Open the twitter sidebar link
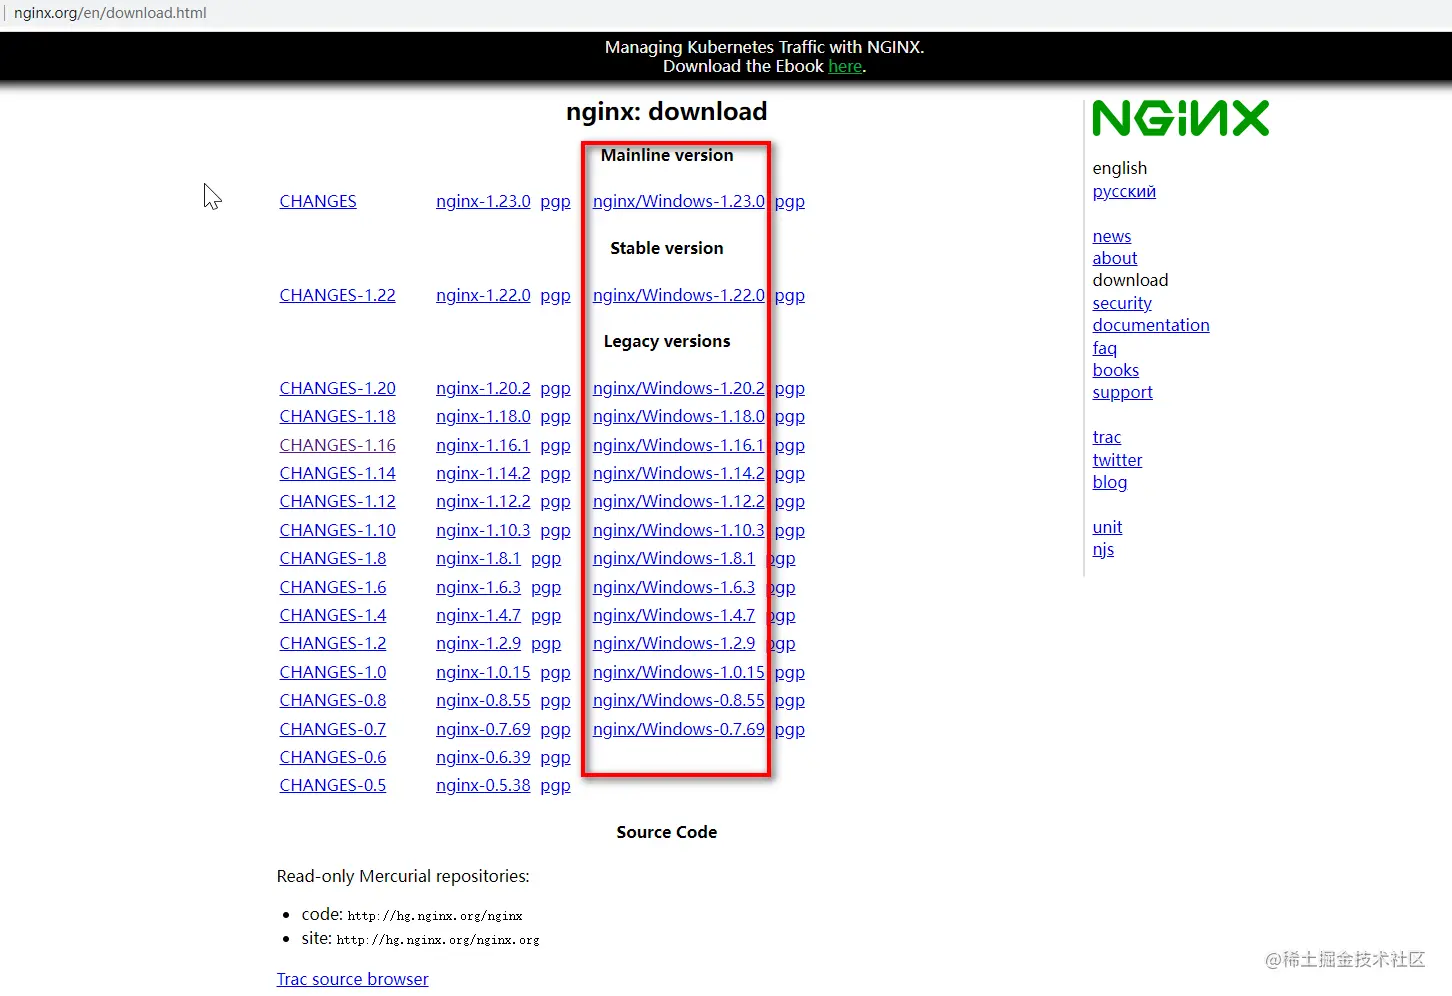 tap(1117, 460)
